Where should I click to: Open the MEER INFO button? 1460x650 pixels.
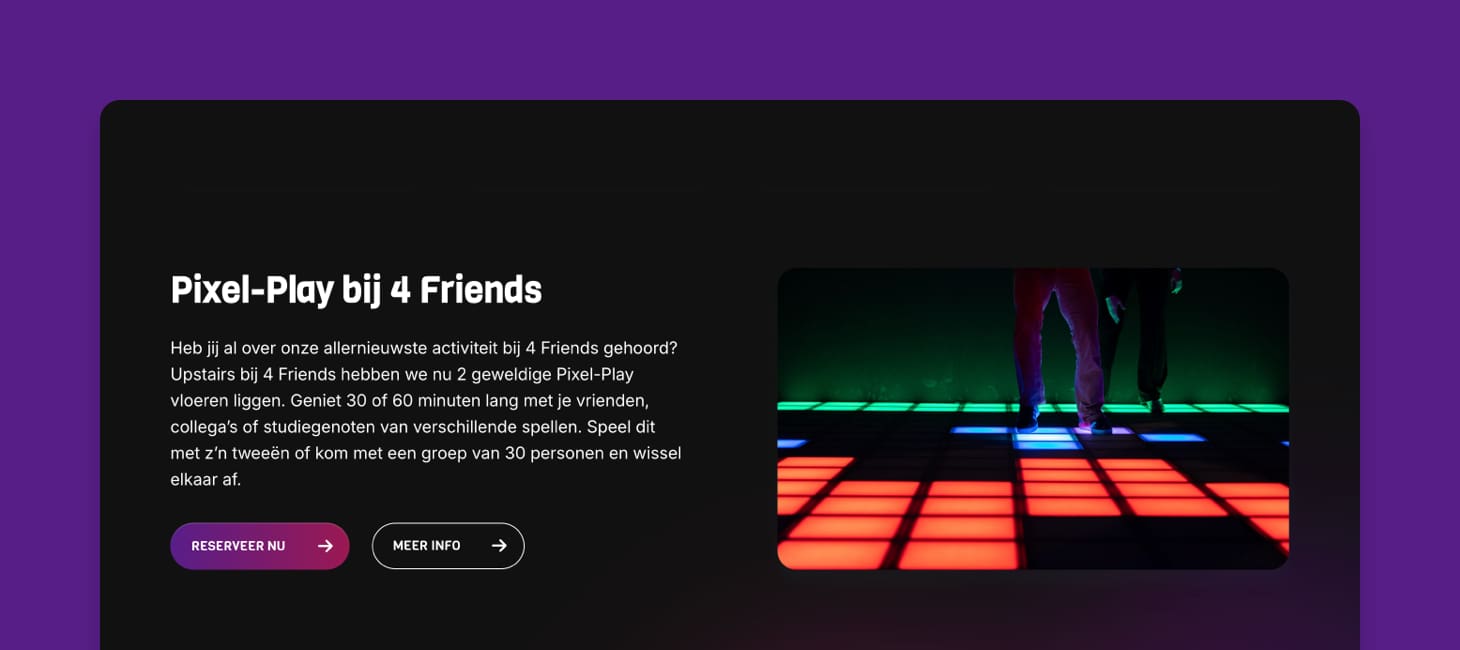(448, 546)
